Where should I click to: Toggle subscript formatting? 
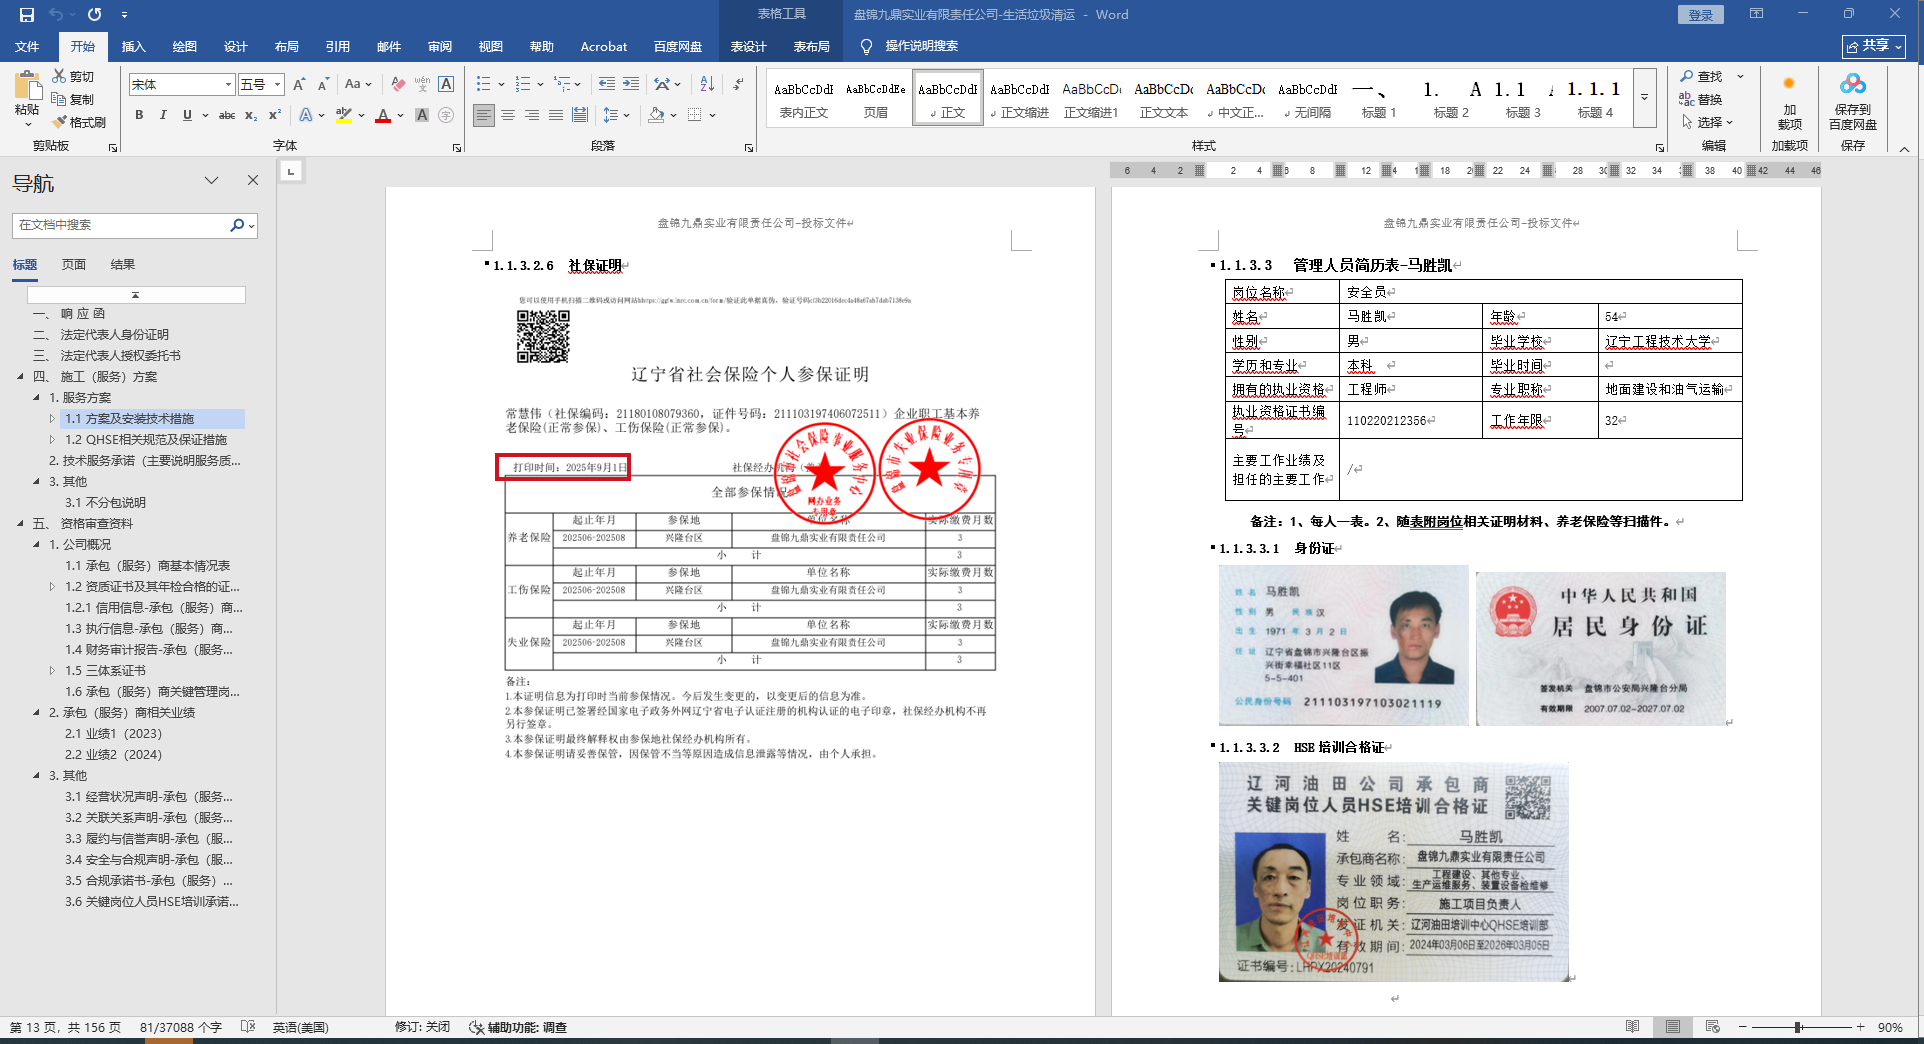click(251, 115)
